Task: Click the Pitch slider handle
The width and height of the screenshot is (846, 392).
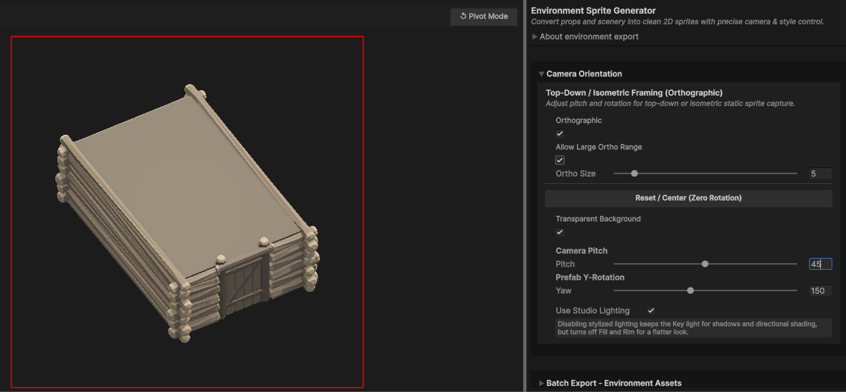Action: 705,264
